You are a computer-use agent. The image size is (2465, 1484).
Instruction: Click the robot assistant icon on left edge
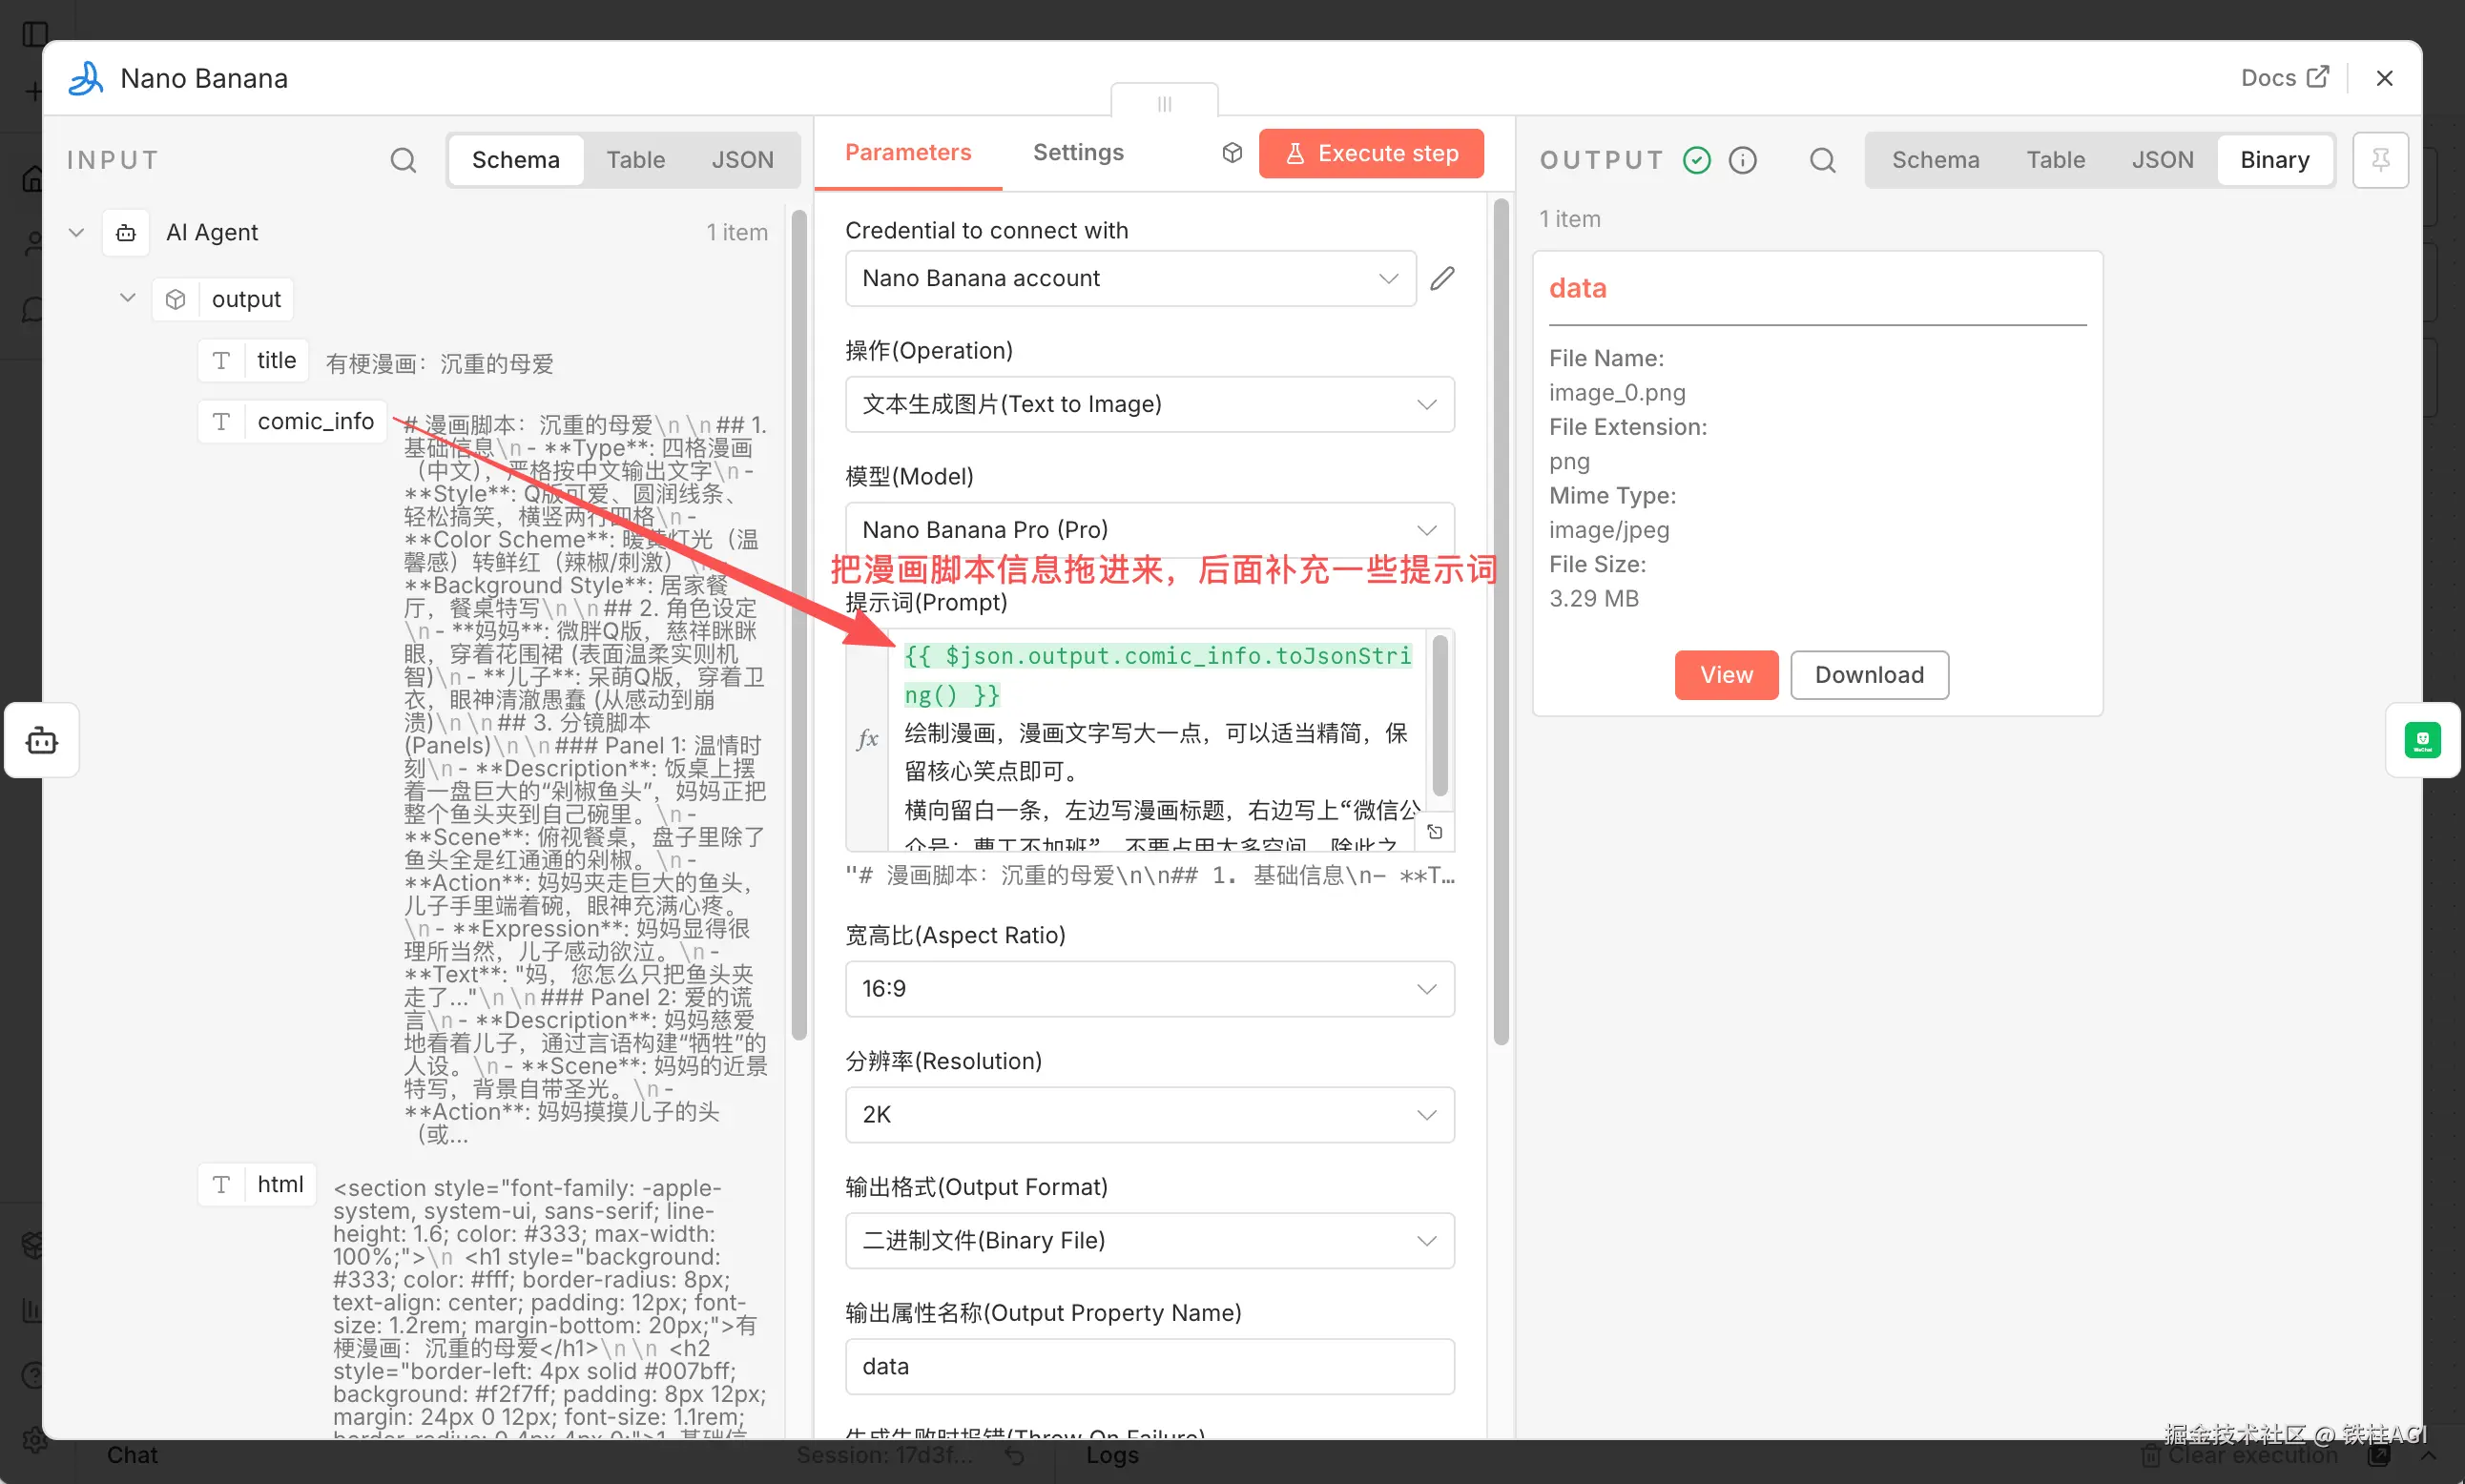[x=42, y=741]
